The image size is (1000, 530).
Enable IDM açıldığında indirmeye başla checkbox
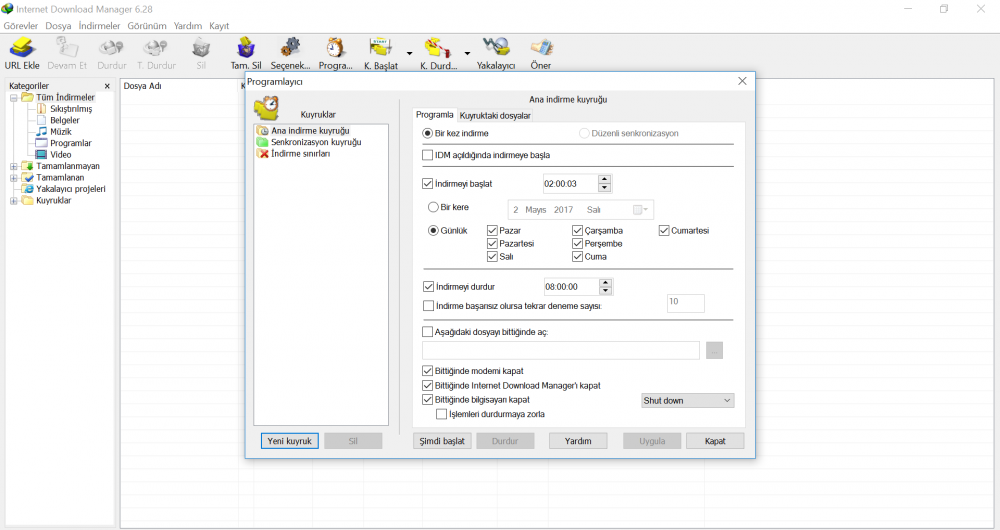pos(427,155)
